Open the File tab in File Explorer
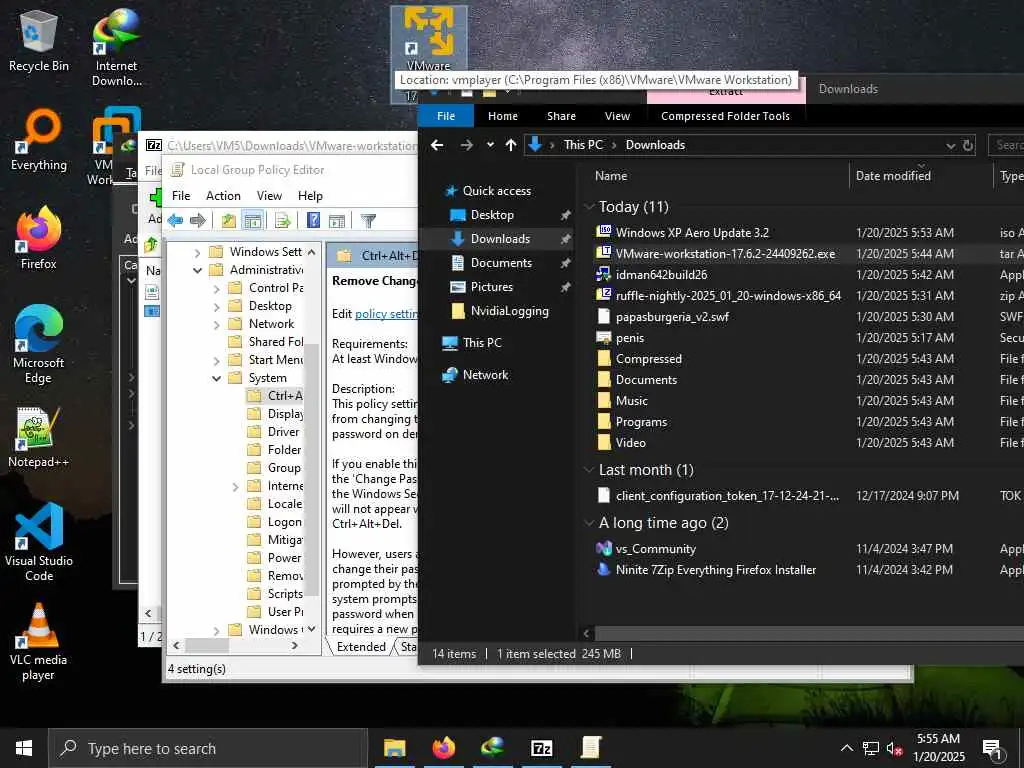The width and height of the screenshot is (1024, 768). [x=446, y=116]
